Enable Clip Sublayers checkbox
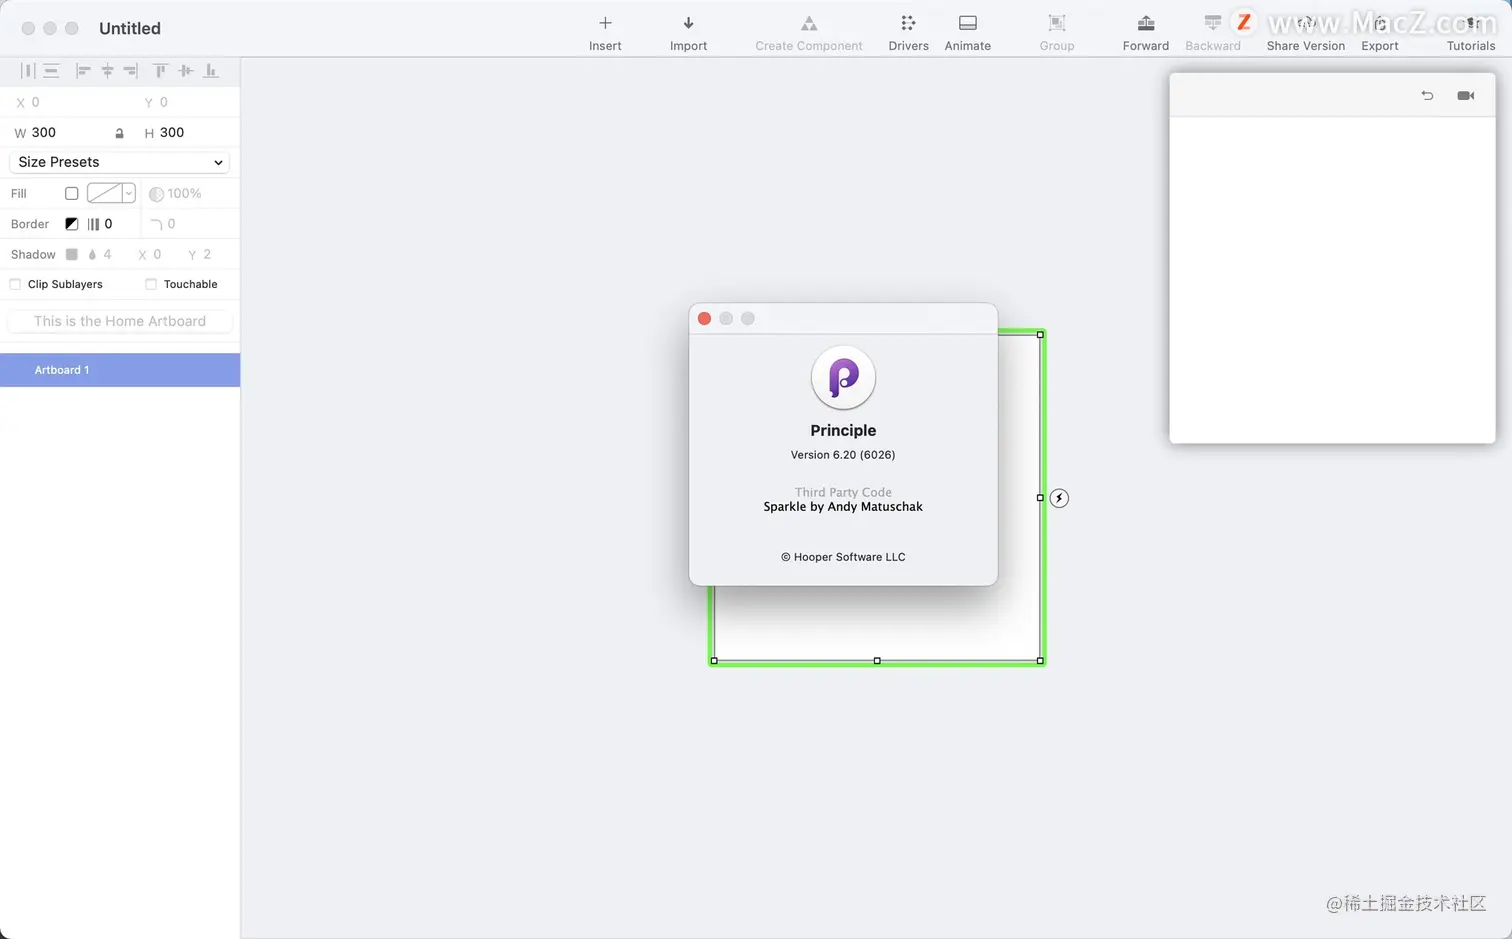 point(15,284)
